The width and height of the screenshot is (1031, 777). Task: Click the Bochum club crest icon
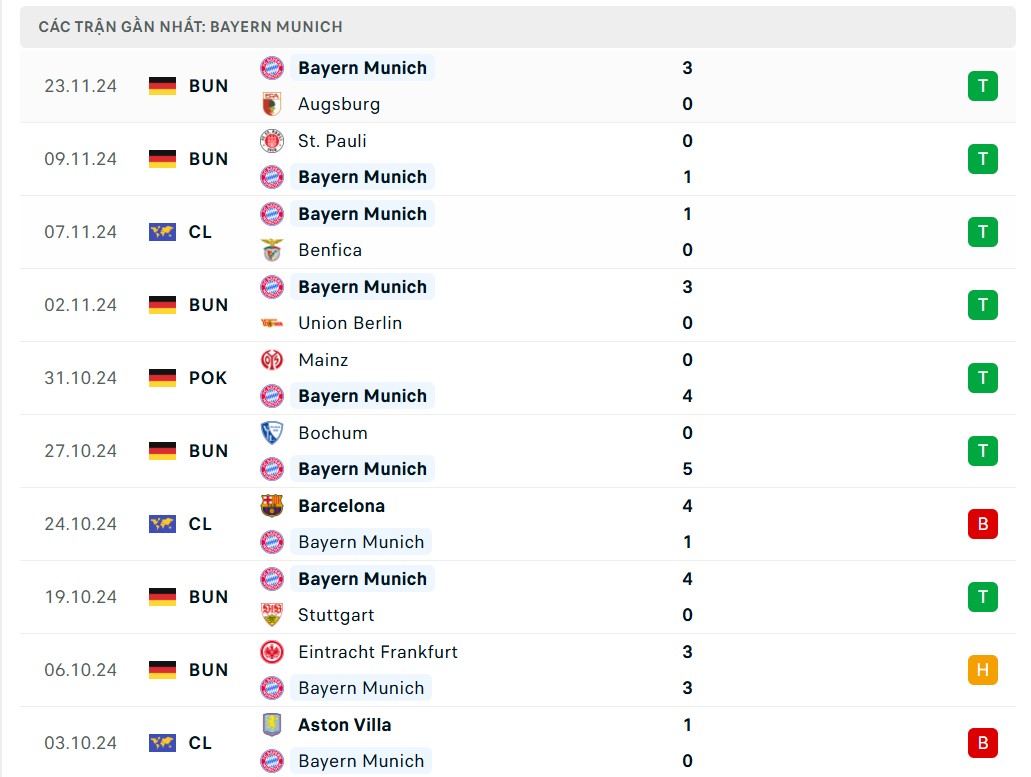click(x=272, y=433)
